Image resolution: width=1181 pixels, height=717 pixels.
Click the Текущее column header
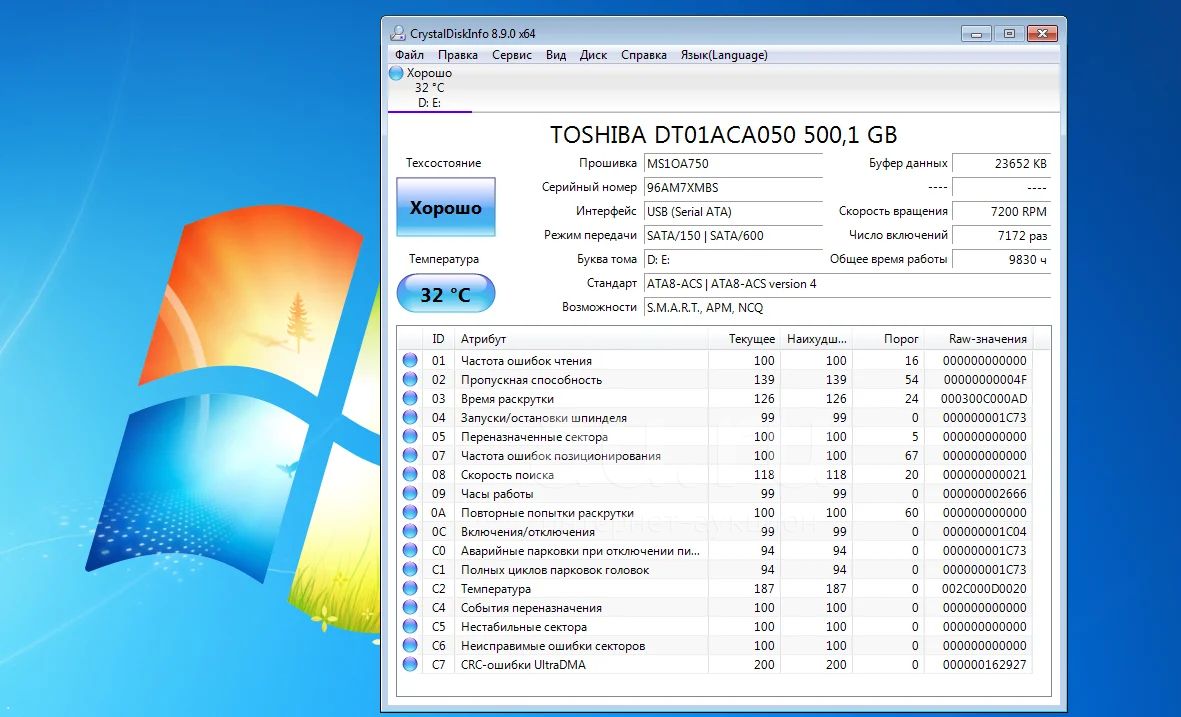click(744, 339)
